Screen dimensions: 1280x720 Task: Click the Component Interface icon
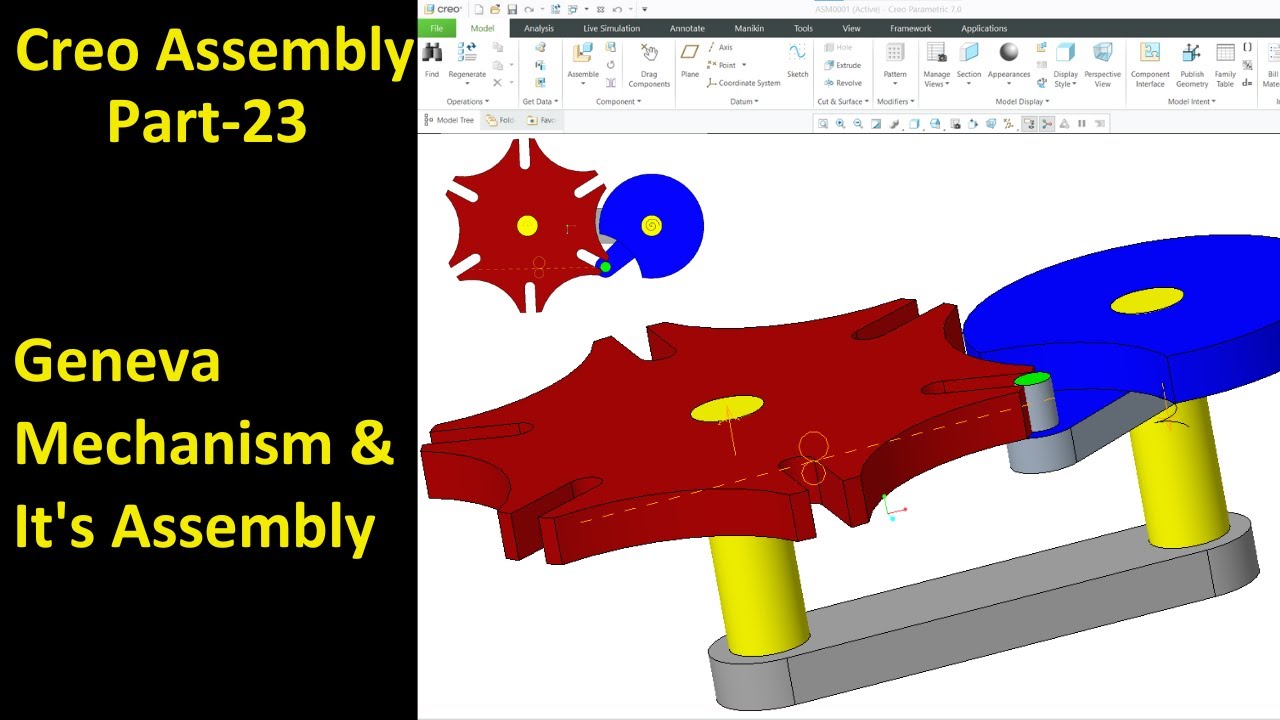tap(1150, 53)
